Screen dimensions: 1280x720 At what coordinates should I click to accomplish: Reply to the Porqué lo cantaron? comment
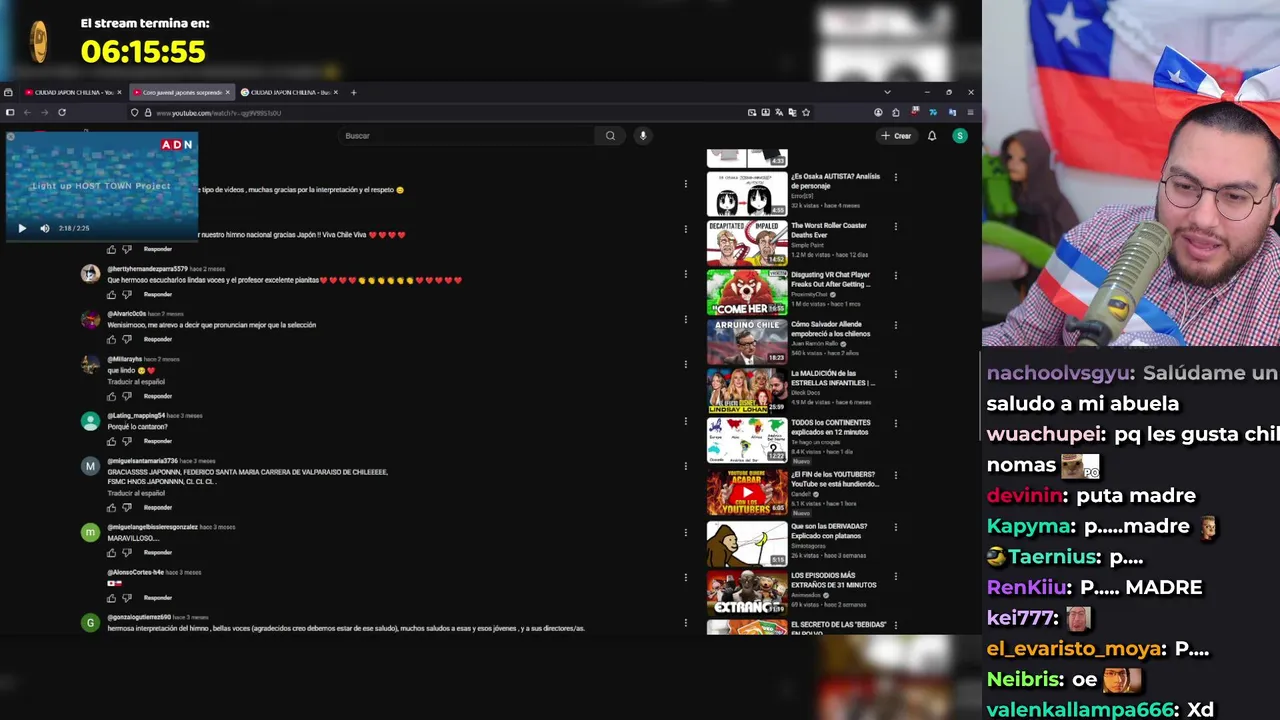[158, 441]
